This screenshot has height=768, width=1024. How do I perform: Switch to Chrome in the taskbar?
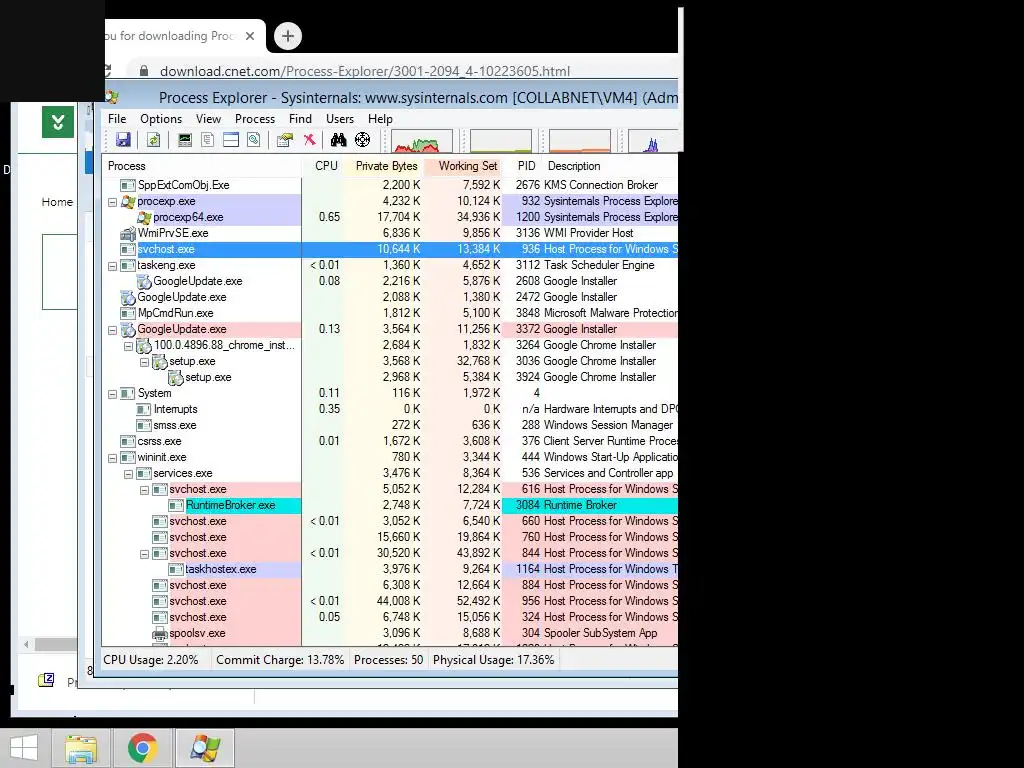[x=142, y=748]
